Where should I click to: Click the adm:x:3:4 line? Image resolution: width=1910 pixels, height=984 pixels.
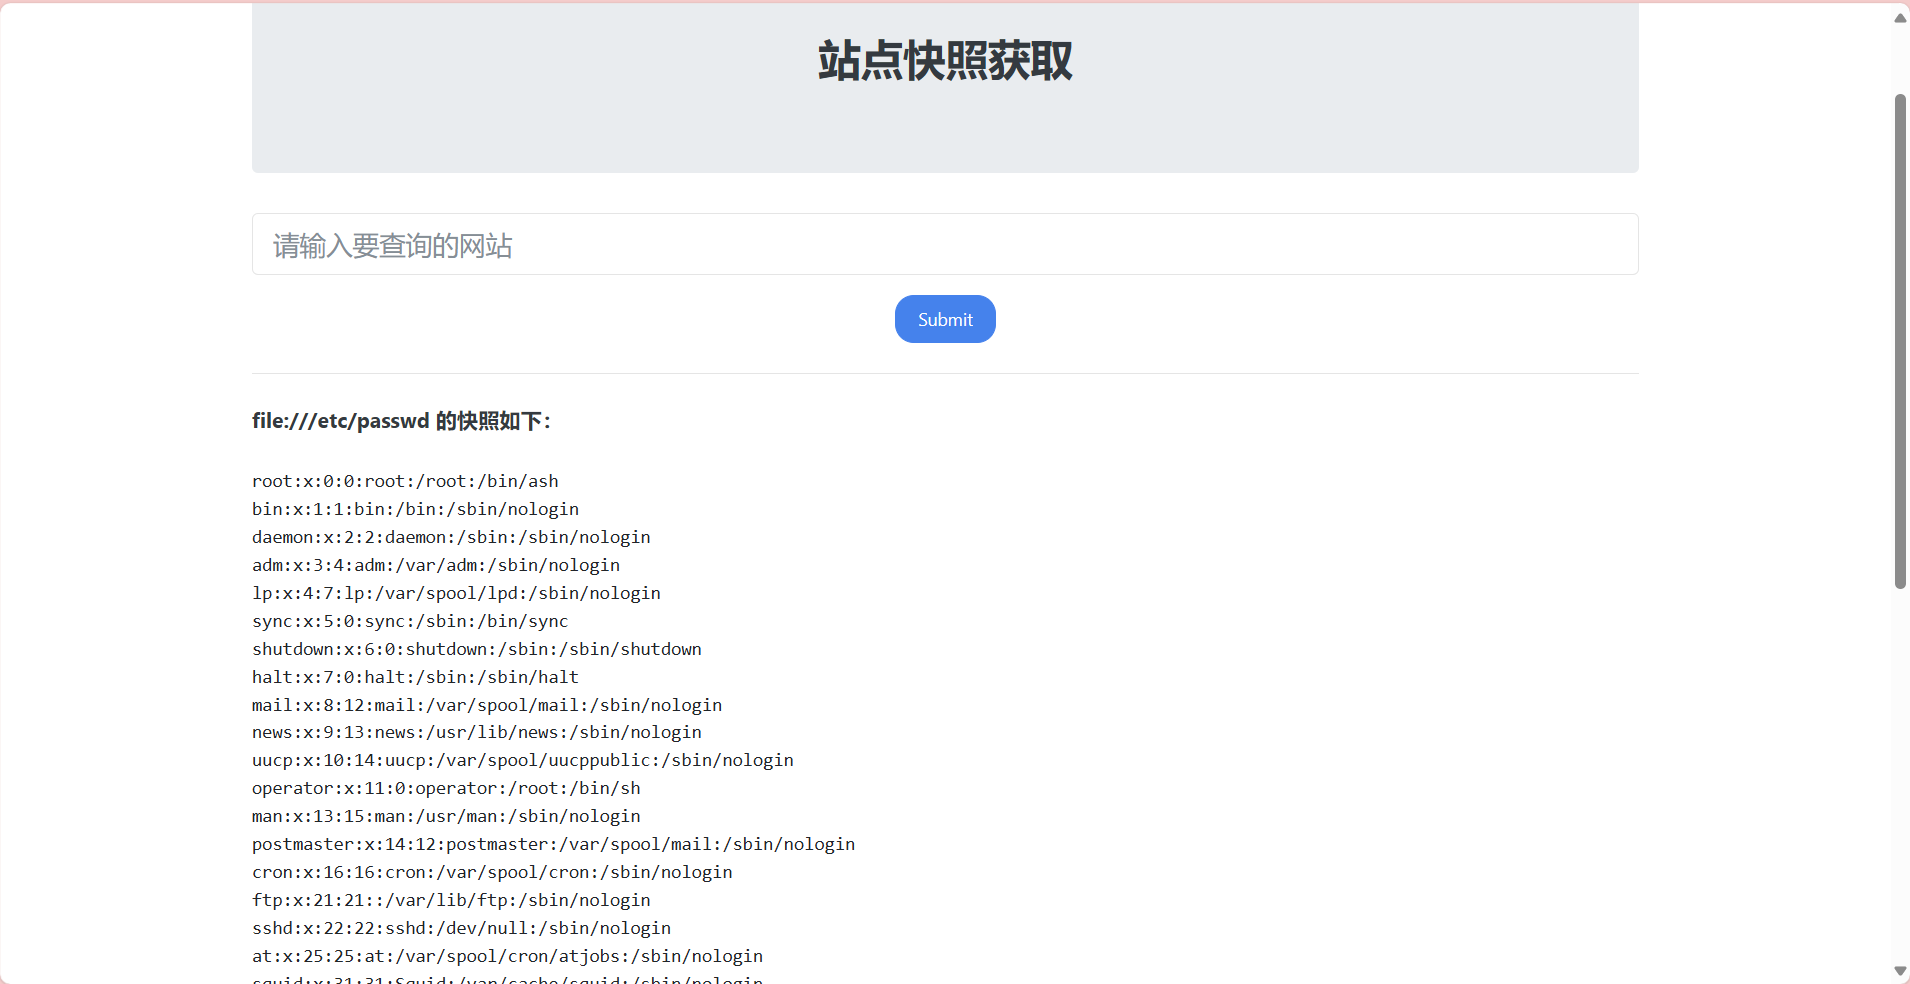pyautogui.click(x=436, y=565)
